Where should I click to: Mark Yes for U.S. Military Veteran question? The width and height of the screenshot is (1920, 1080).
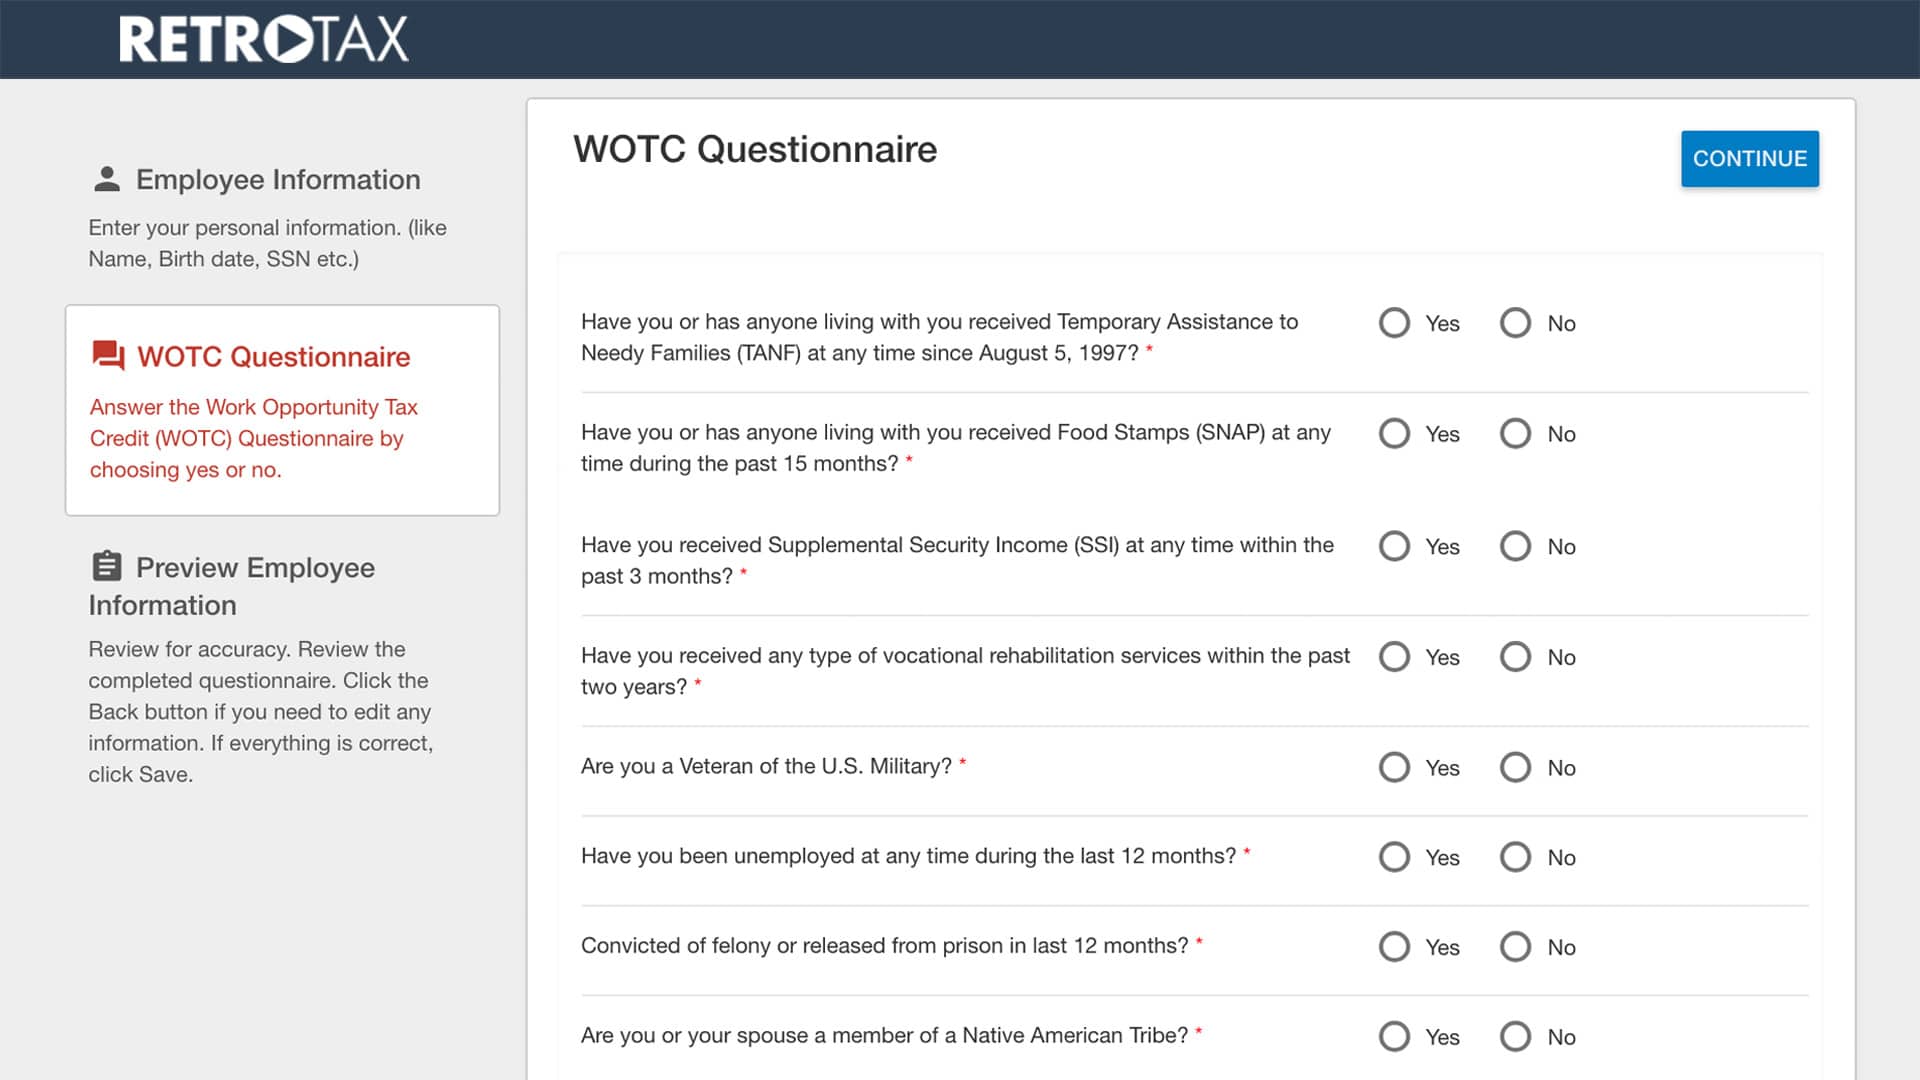click(x=1394, y=767)
